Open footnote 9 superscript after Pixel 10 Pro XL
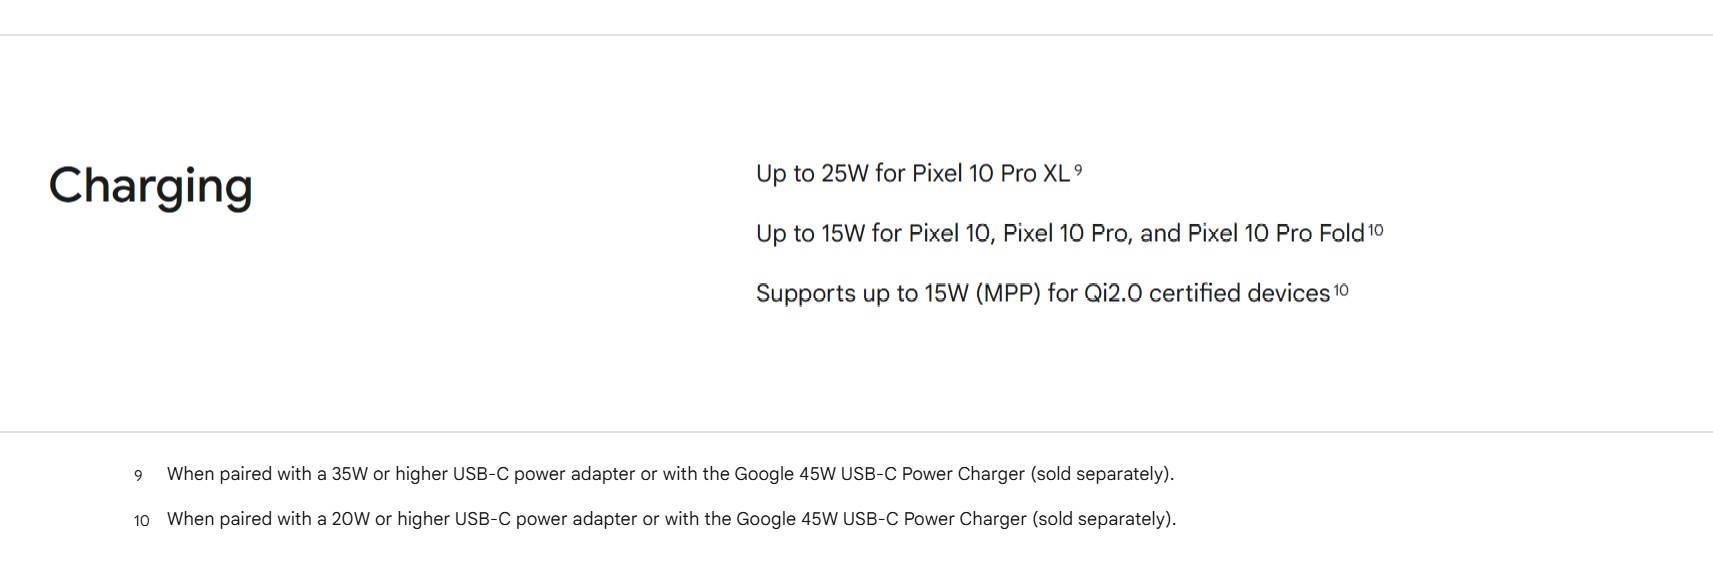1713x577 pixels. [1078, 170]
